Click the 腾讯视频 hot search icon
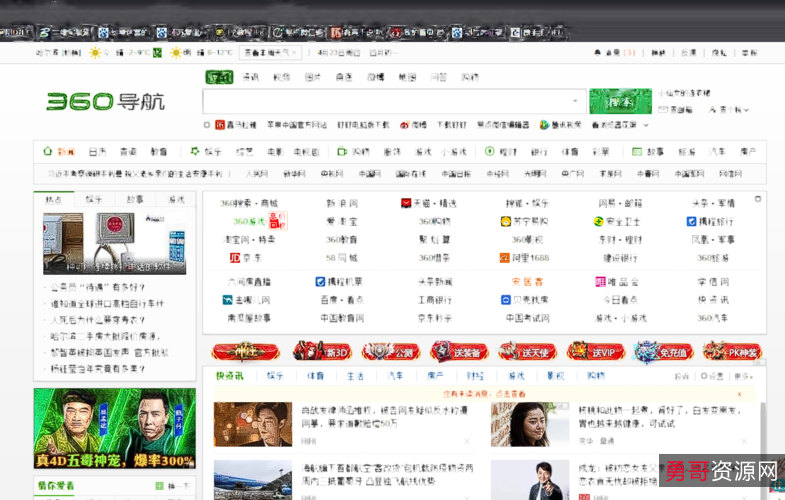Image resolution: width=785 pixels, height=500 pixels. point(544,125)
